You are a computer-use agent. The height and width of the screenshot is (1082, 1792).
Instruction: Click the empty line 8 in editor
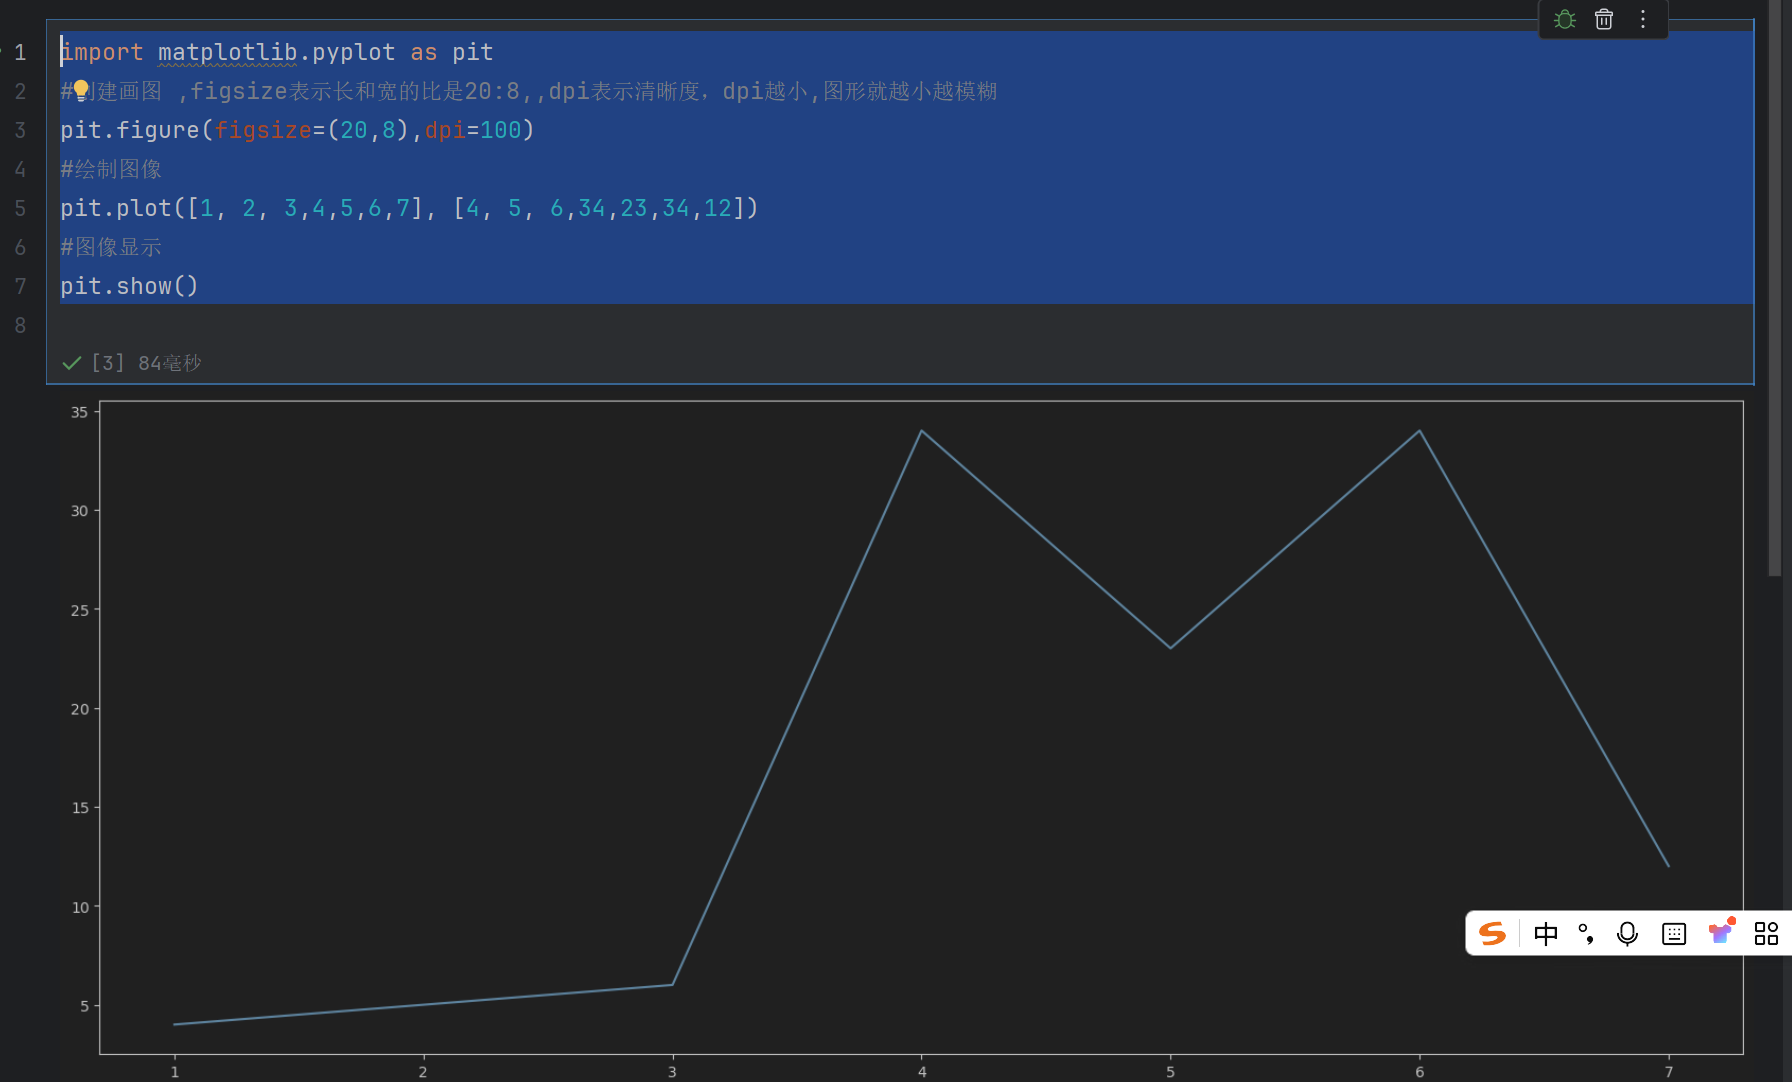[906, 325]
